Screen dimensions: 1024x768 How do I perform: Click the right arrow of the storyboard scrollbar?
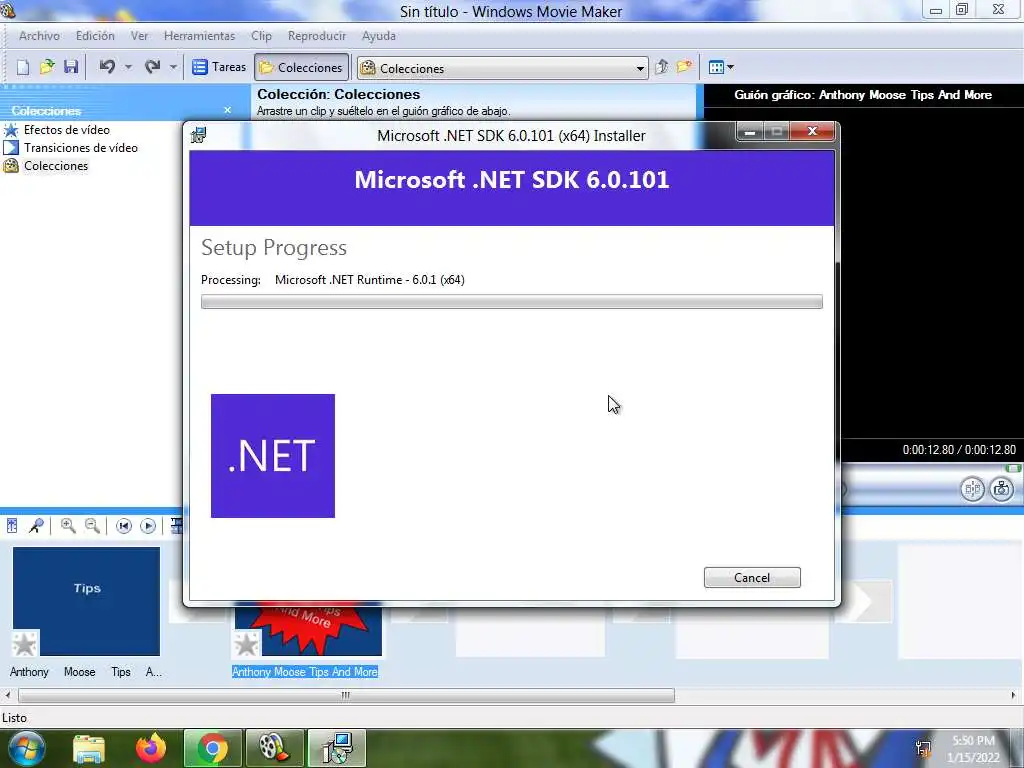coord(1014,696)
